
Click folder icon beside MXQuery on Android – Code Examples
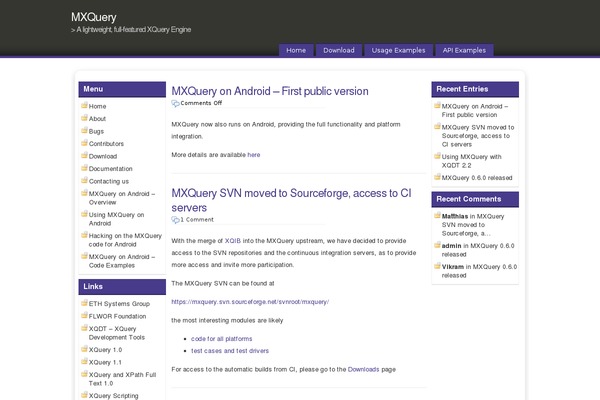click(85, 256)
